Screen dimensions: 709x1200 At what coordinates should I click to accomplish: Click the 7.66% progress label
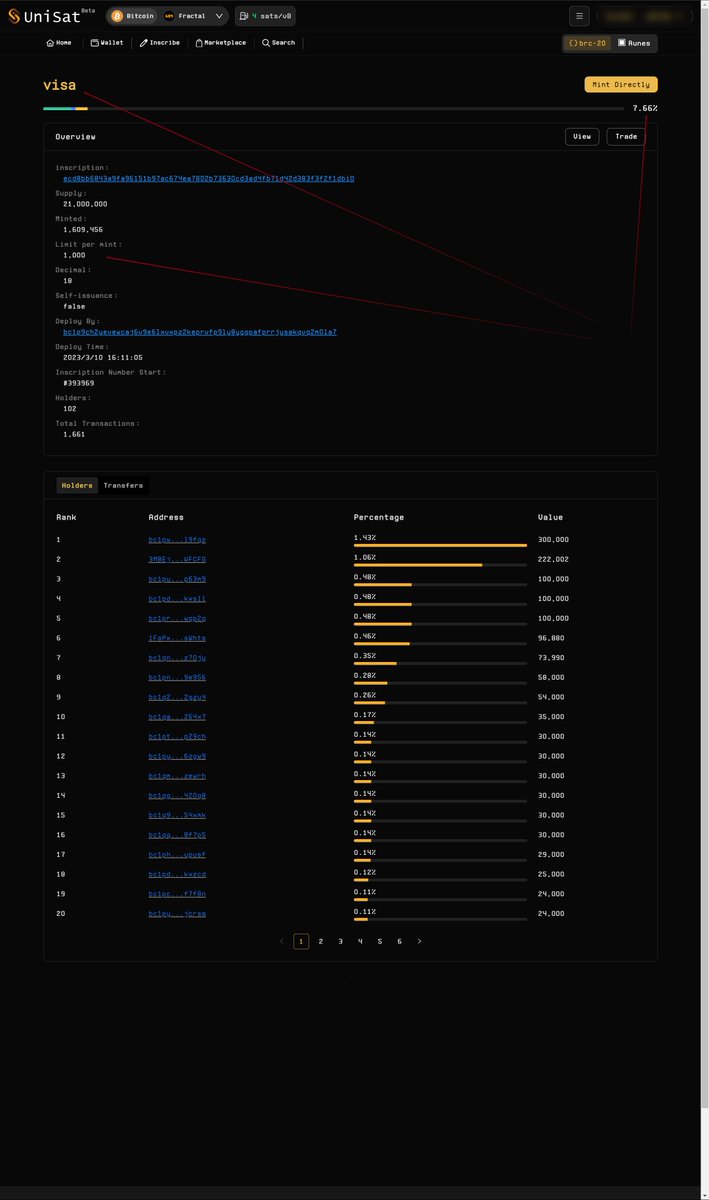coord(645,108)
